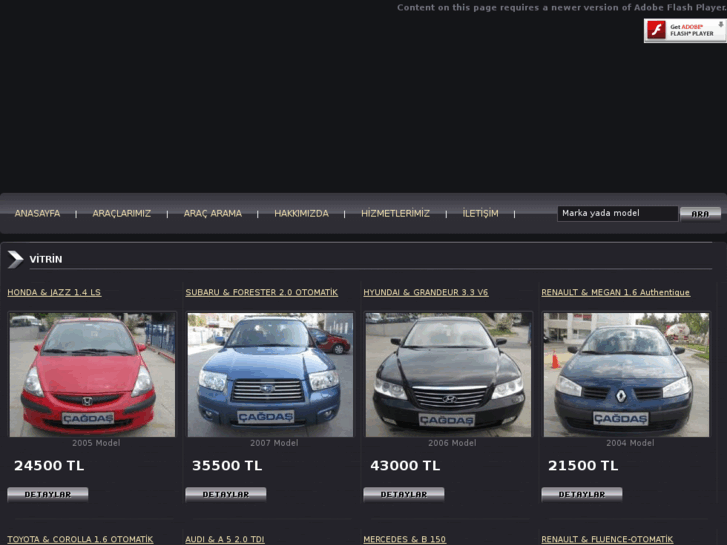View the black Hyundai Grandeur photo
The width and height of the screenshot is (727, 545).
tap(448, 375)
